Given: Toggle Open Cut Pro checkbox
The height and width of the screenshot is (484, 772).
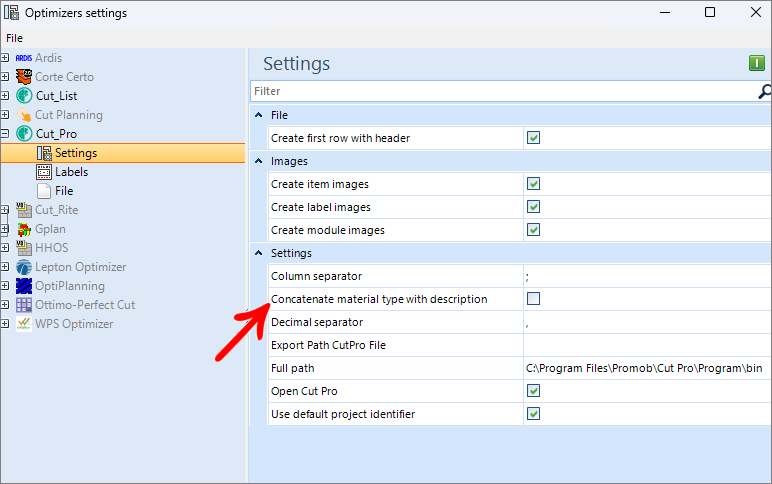Looking at the screenshot, I should point(533,391).
